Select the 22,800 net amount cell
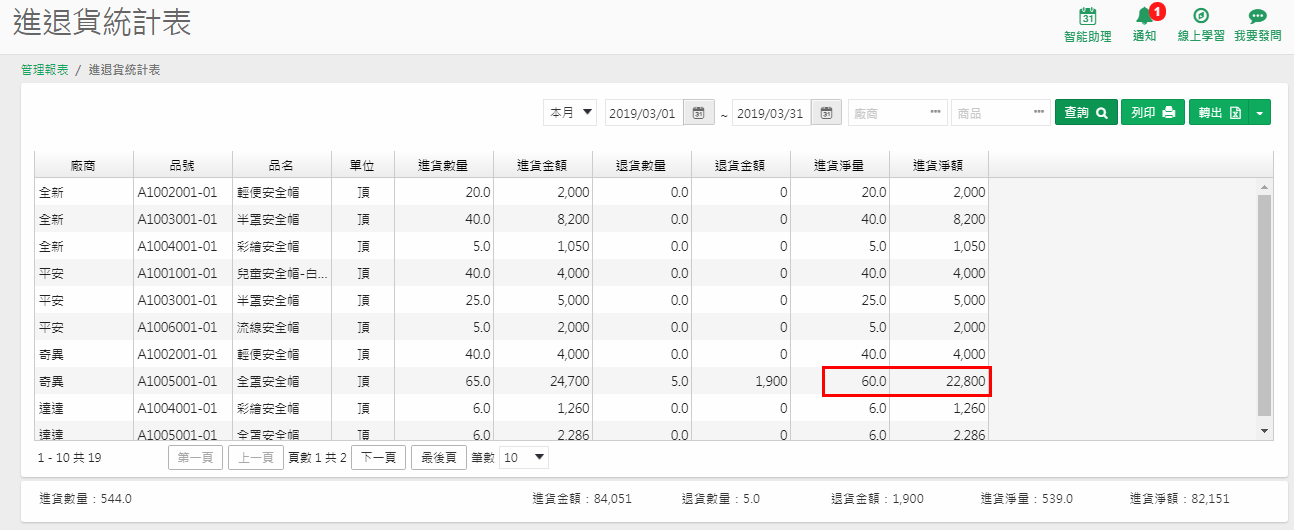The image size is (1294, 530). click(938, 381)
